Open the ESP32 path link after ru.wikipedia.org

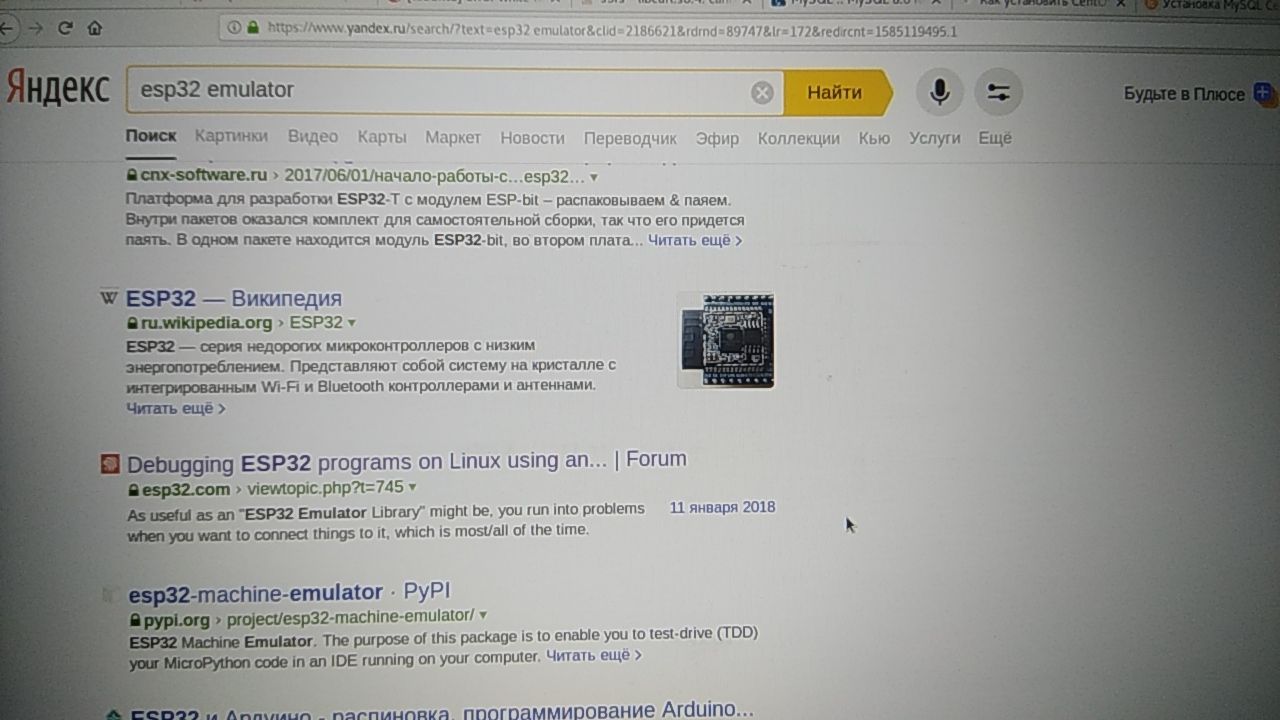click(x=316, y=323)
